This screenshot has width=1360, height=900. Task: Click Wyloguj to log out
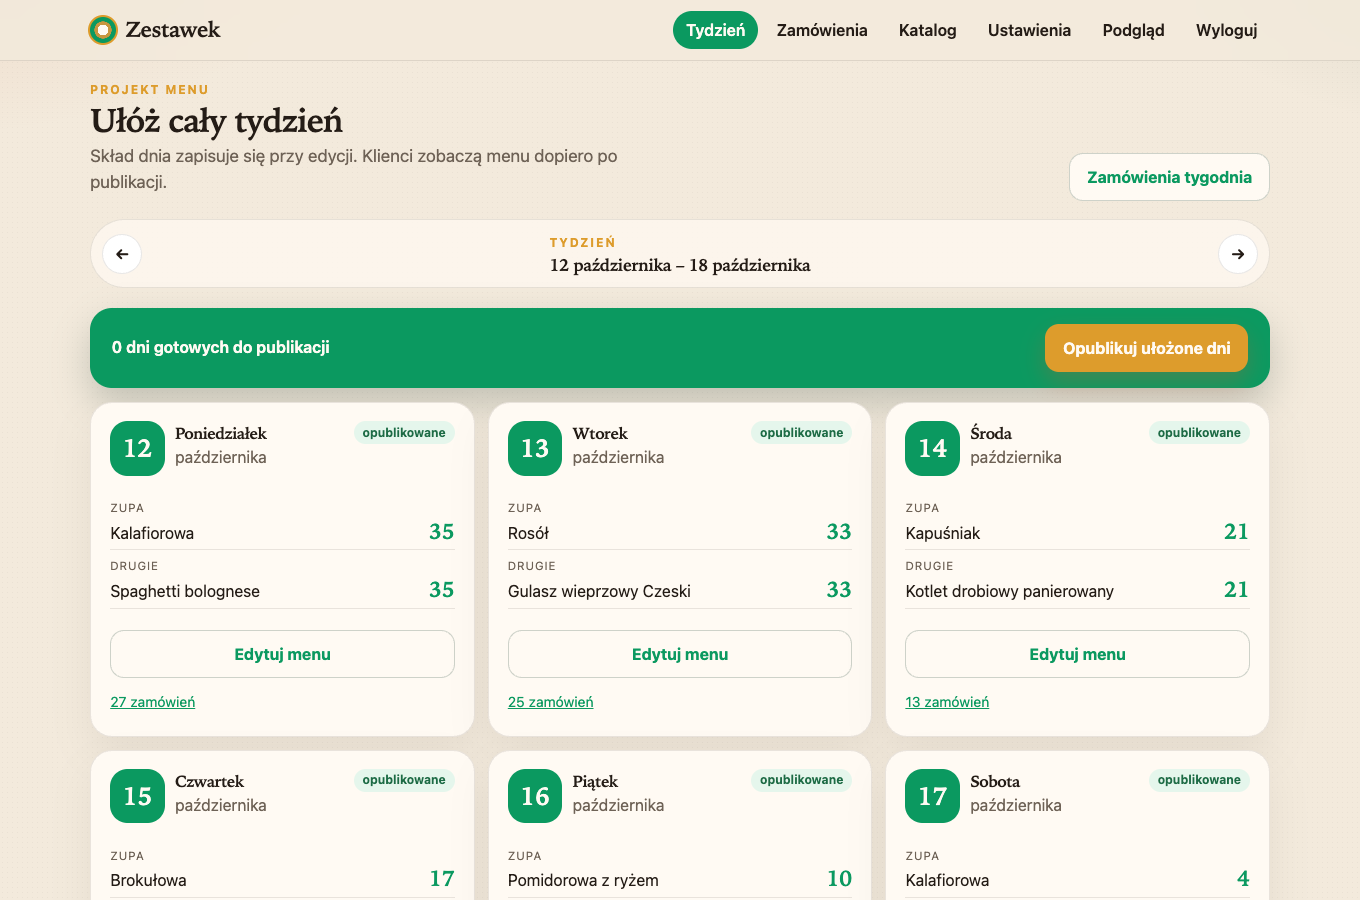point(1227,30)
